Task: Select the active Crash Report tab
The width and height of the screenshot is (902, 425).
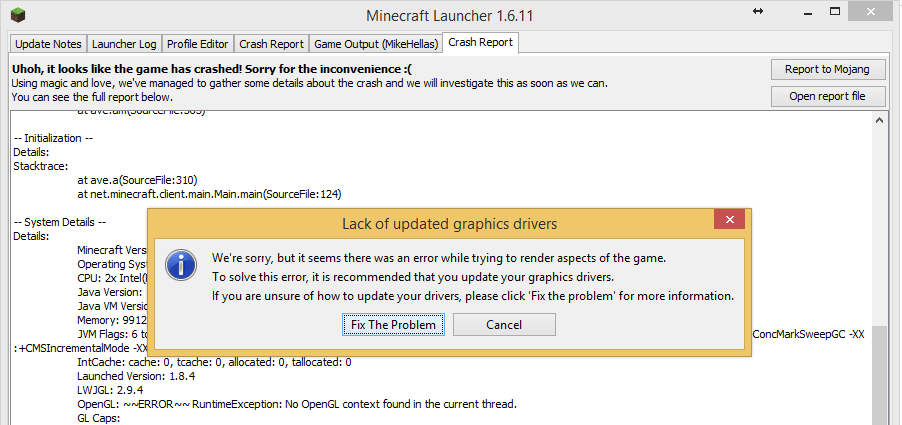Action: pos(480,43)
